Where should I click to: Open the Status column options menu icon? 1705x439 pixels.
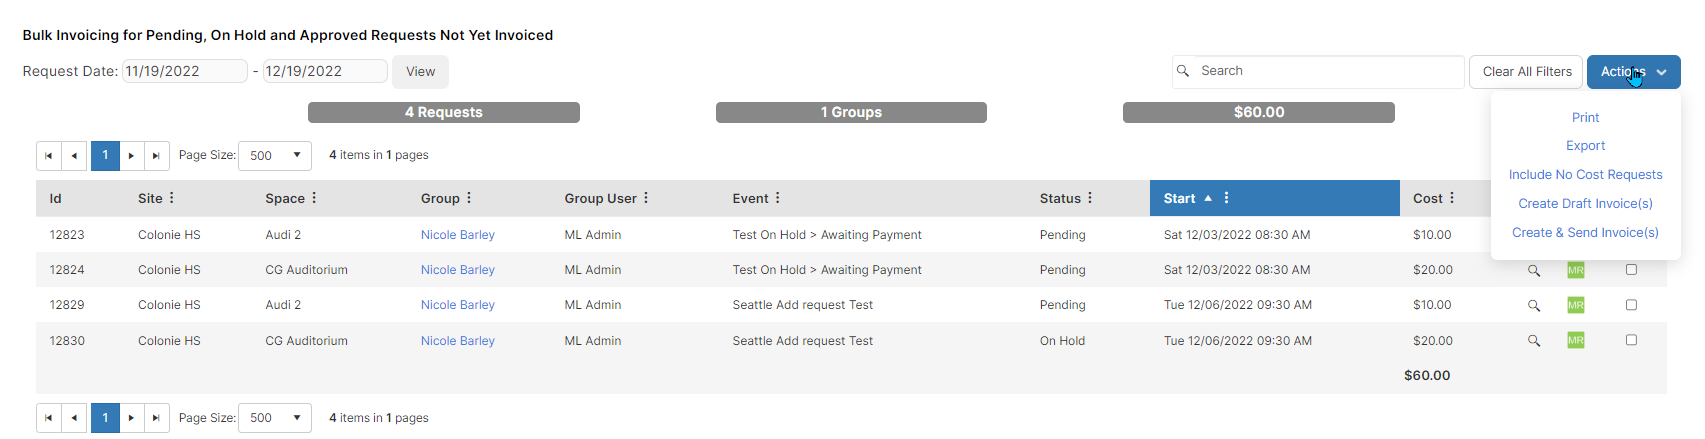1090,198
